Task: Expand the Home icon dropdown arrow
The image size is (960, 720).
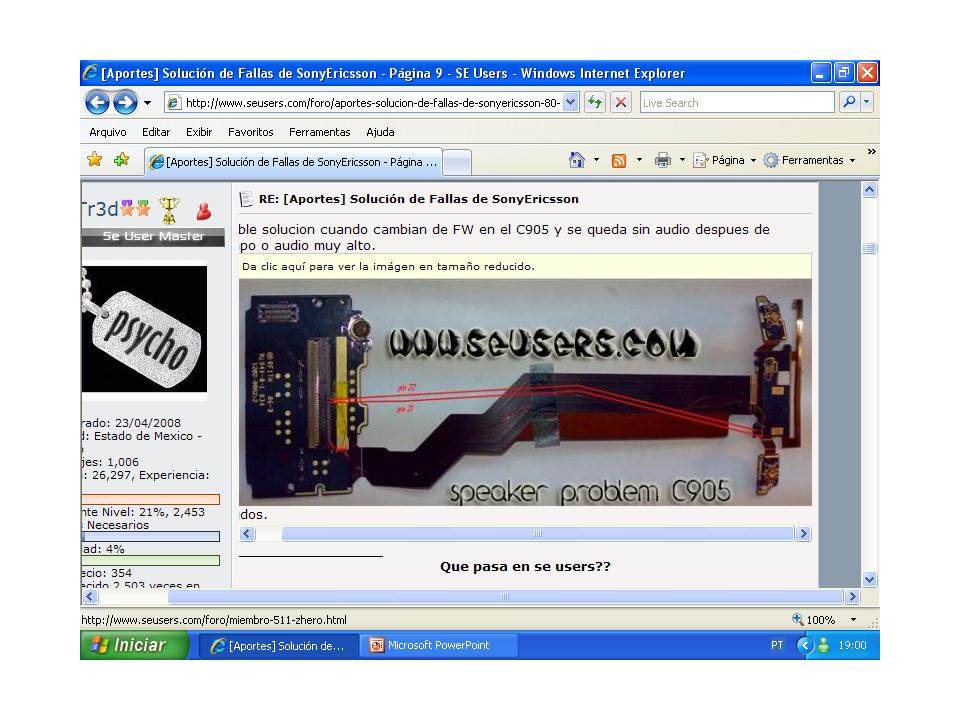Action: click(596, 160)
